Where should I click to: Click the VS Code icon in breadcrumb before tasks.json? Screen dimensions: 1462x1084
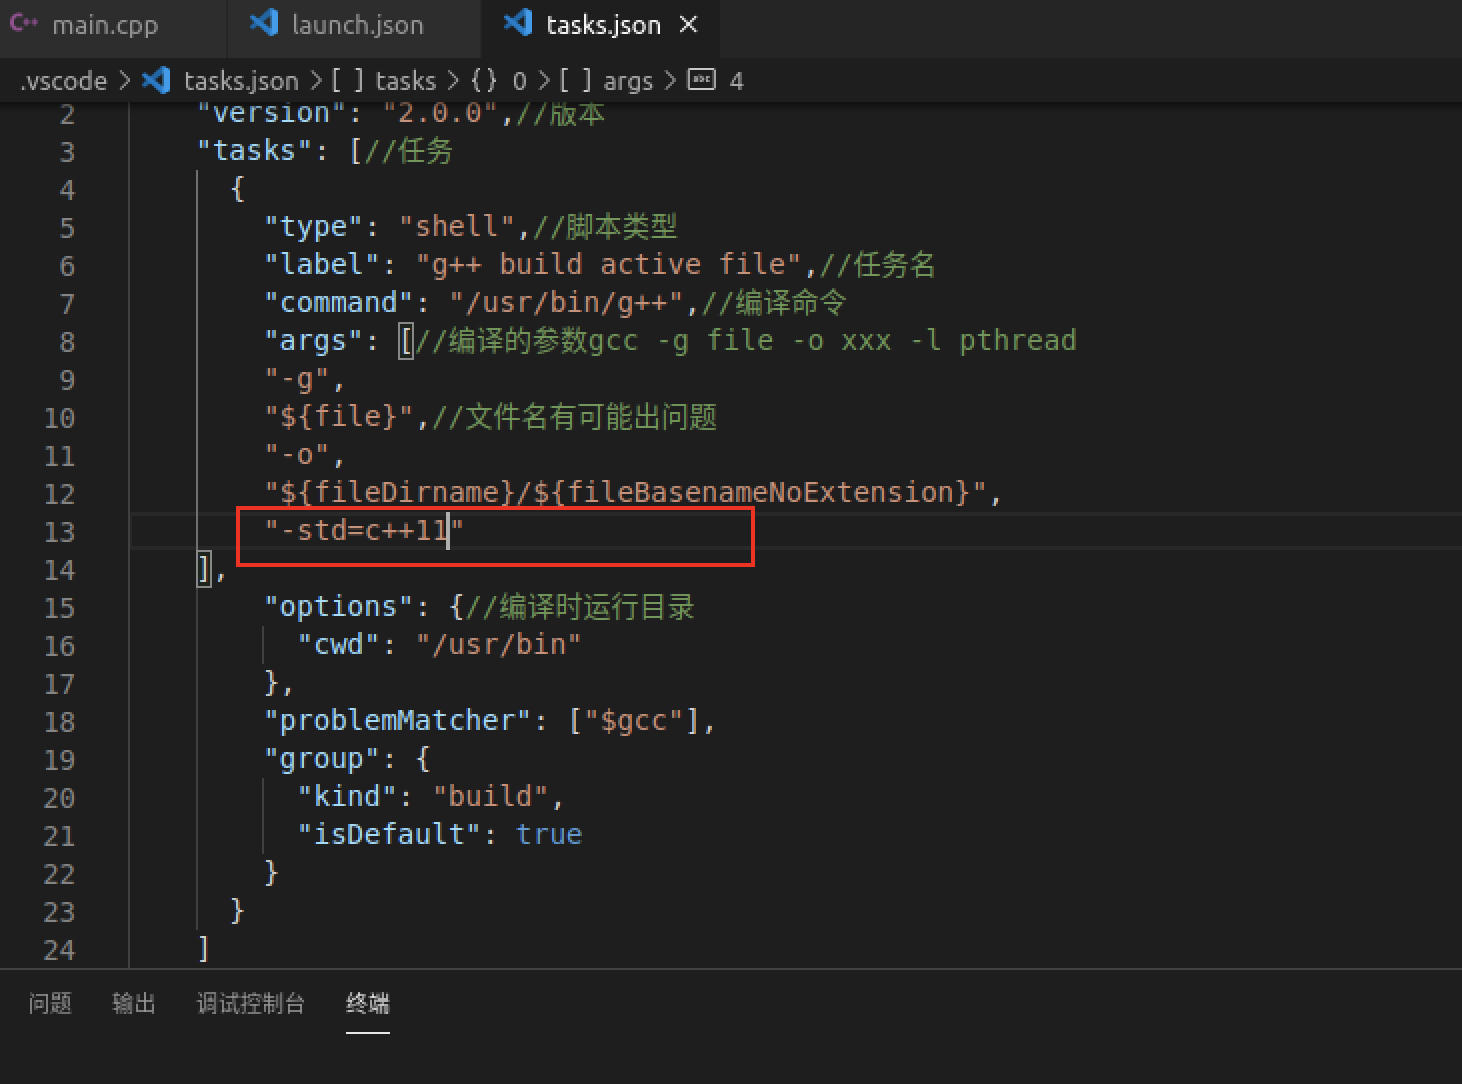[x=156, y=80]
